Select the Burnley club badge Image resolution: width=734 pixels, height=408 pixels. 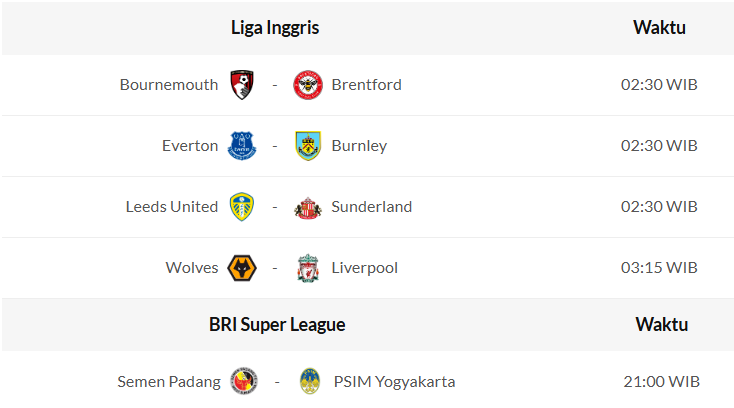click(308, 146)
